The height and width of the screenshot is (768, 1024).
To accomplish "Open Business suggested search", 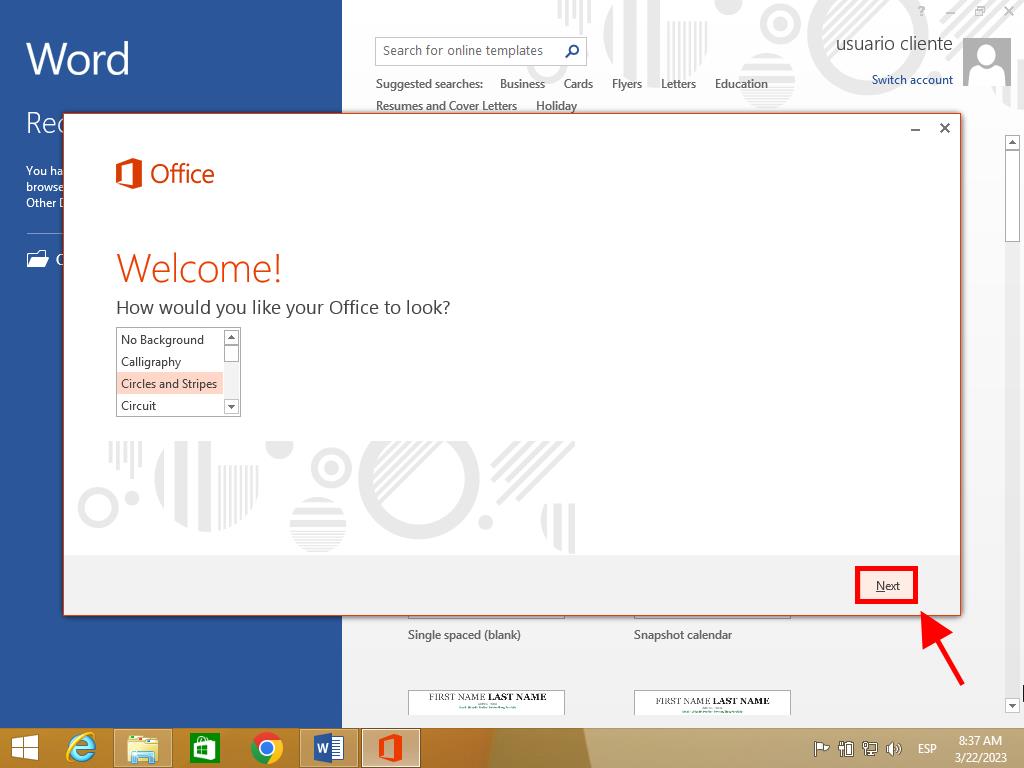I will tap(522, 84).
